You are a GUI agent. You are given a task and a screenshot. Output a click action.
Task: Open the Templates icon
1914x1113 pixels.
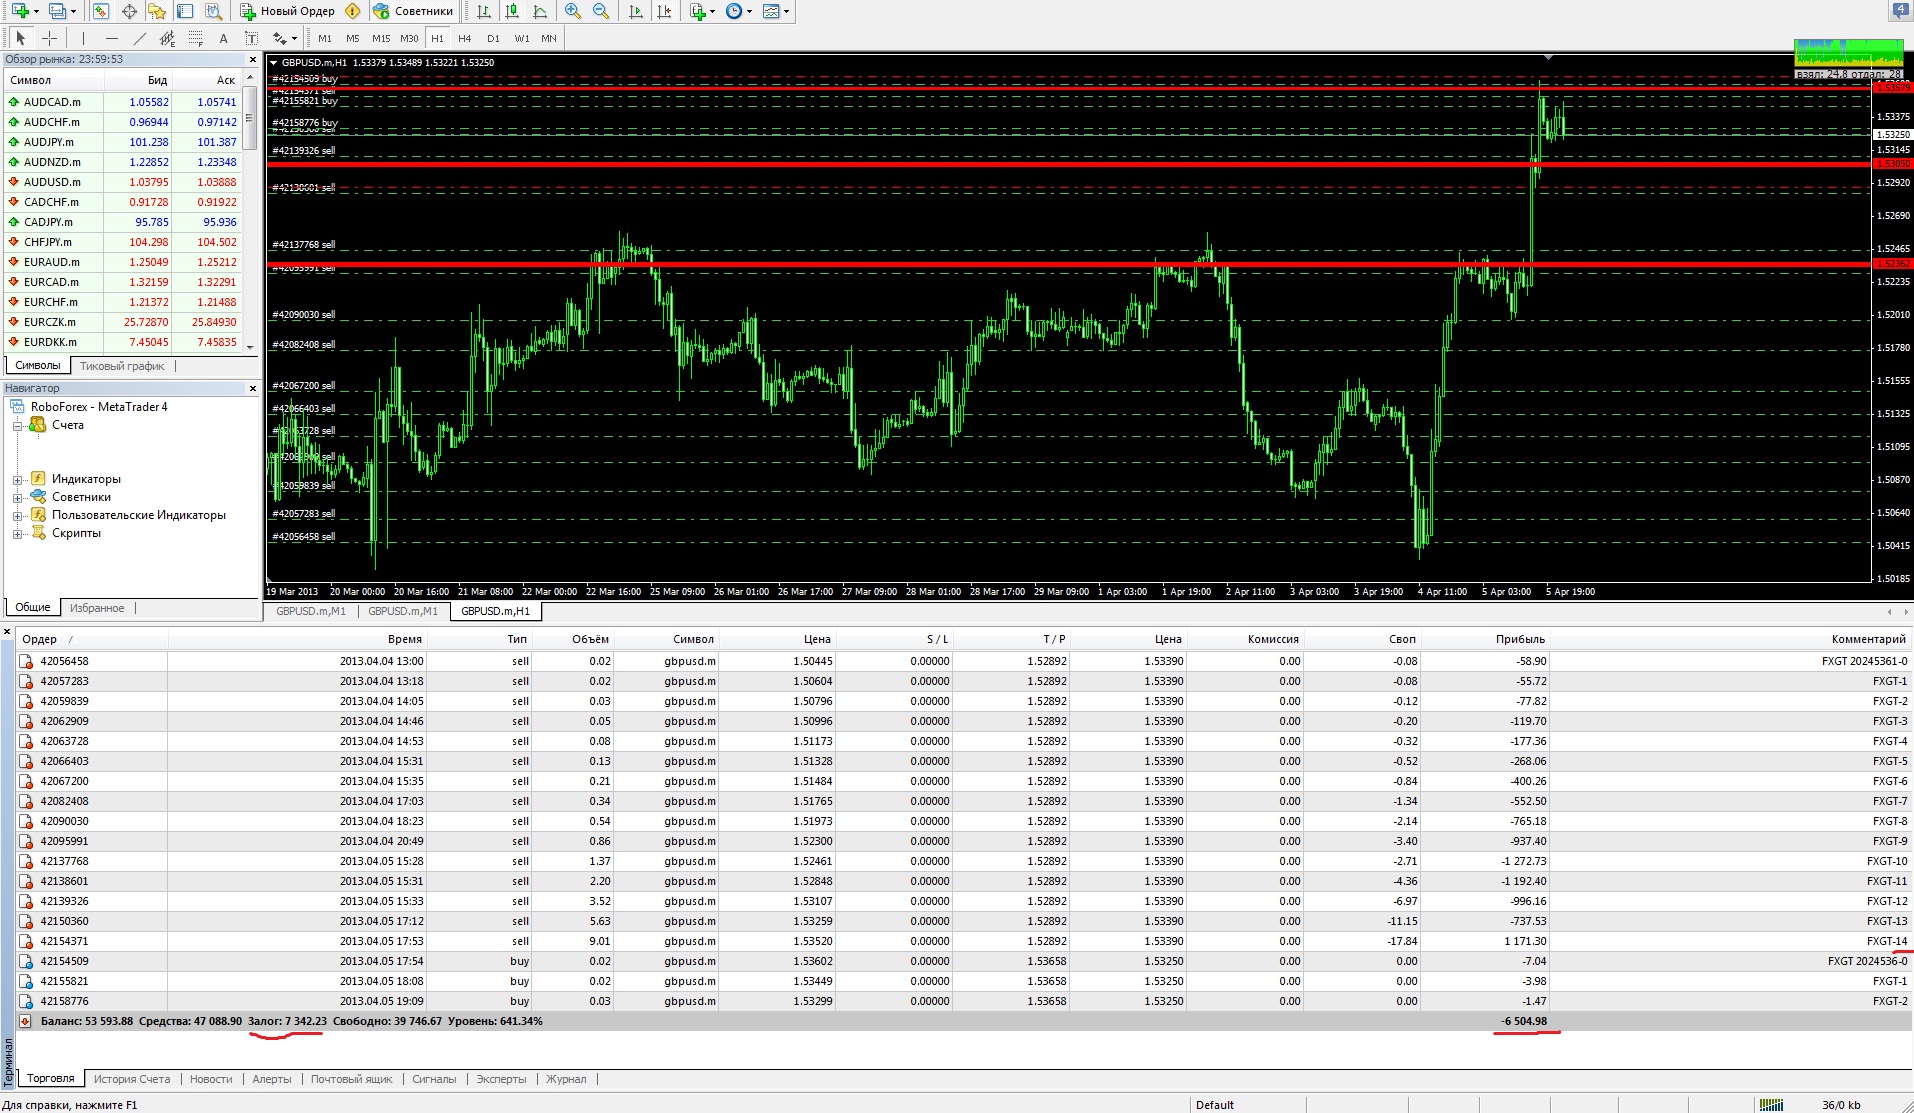(771, 11)
